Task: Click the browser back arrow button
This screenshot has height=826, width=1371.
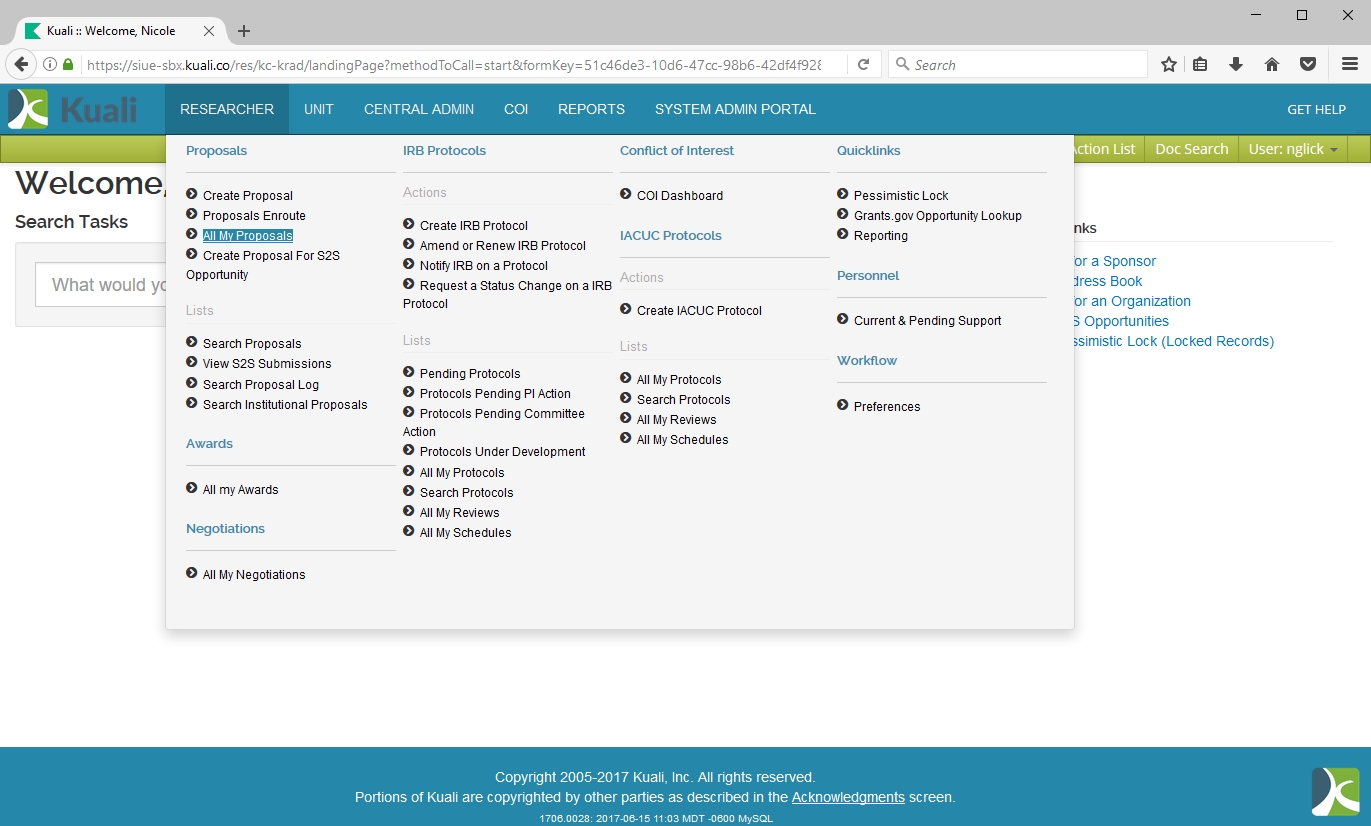Action: [21, 65]
